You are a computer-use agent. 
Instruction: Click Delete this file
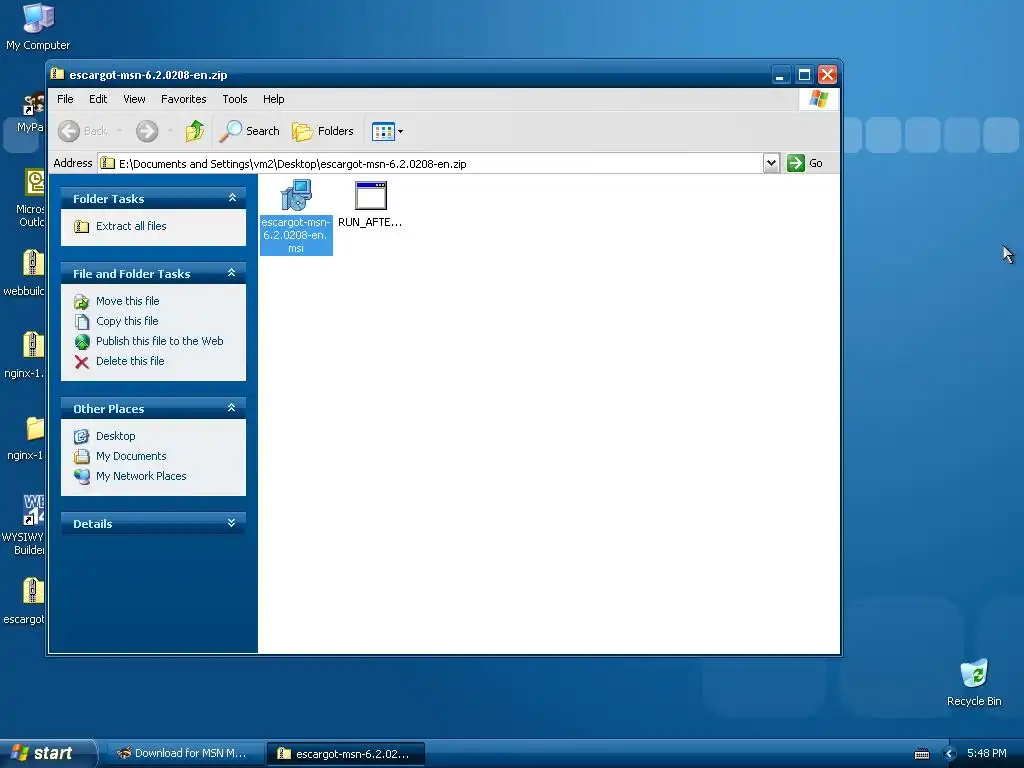click(x=130, y=361)
